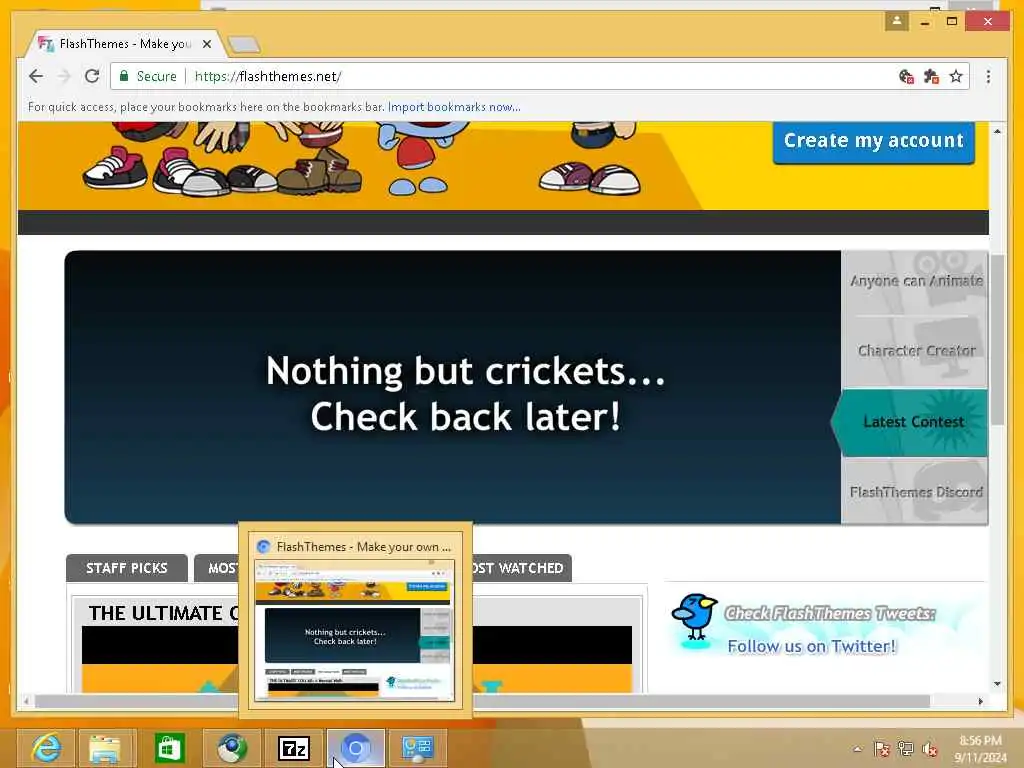Viewport: 1024px width, 768px height.
Task: Close the FlashThemes tab
Action: [207, 44]
